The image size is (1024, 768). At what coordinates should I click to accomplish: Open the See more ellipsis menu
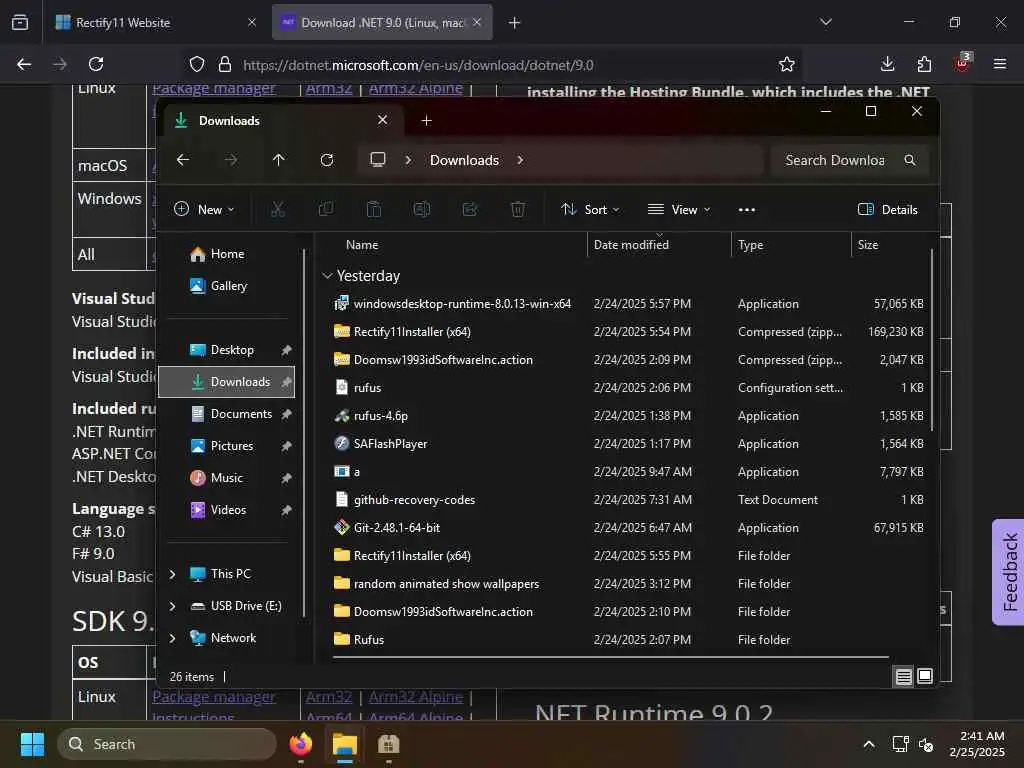click(x=746, y=210)
